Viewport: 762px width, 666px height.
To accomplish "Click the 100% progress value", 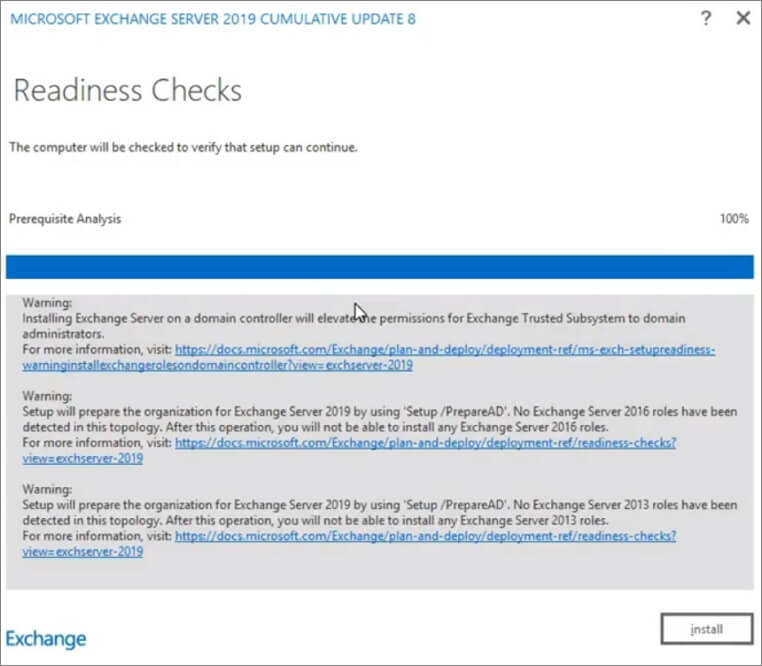I will pyautogui.click(x=734, y=219).
